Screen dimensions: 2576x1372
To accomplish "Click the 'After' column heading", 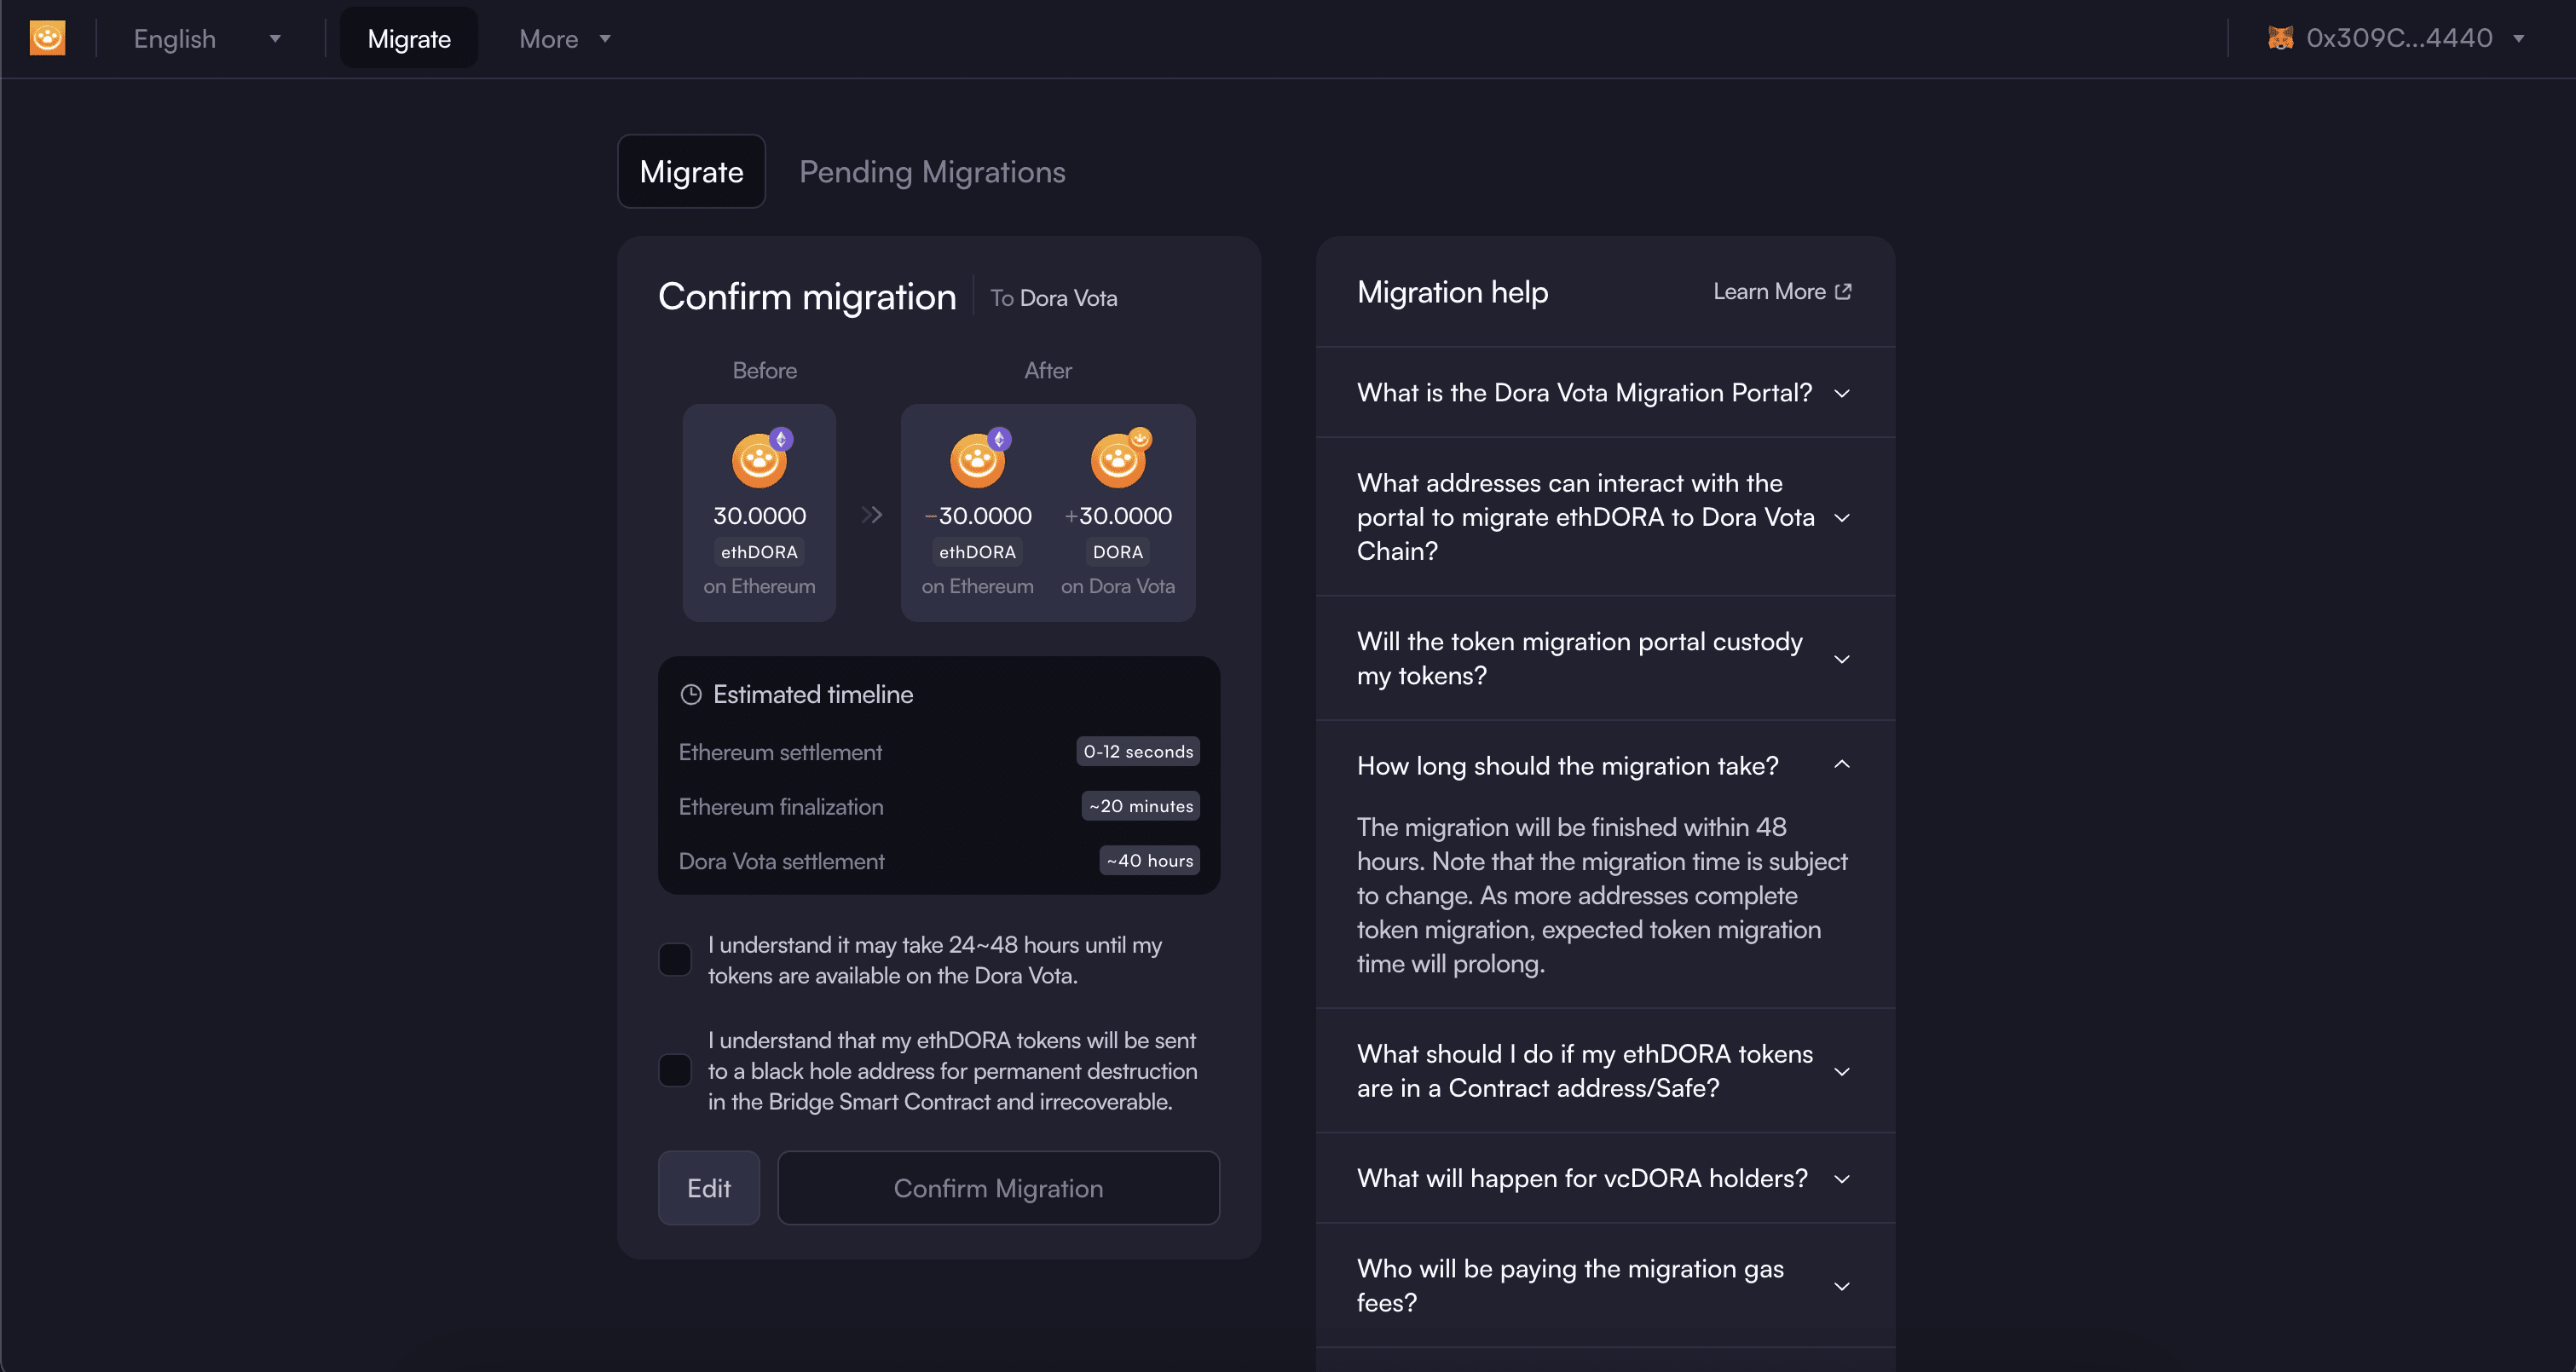I will [x=1048, y=370].
